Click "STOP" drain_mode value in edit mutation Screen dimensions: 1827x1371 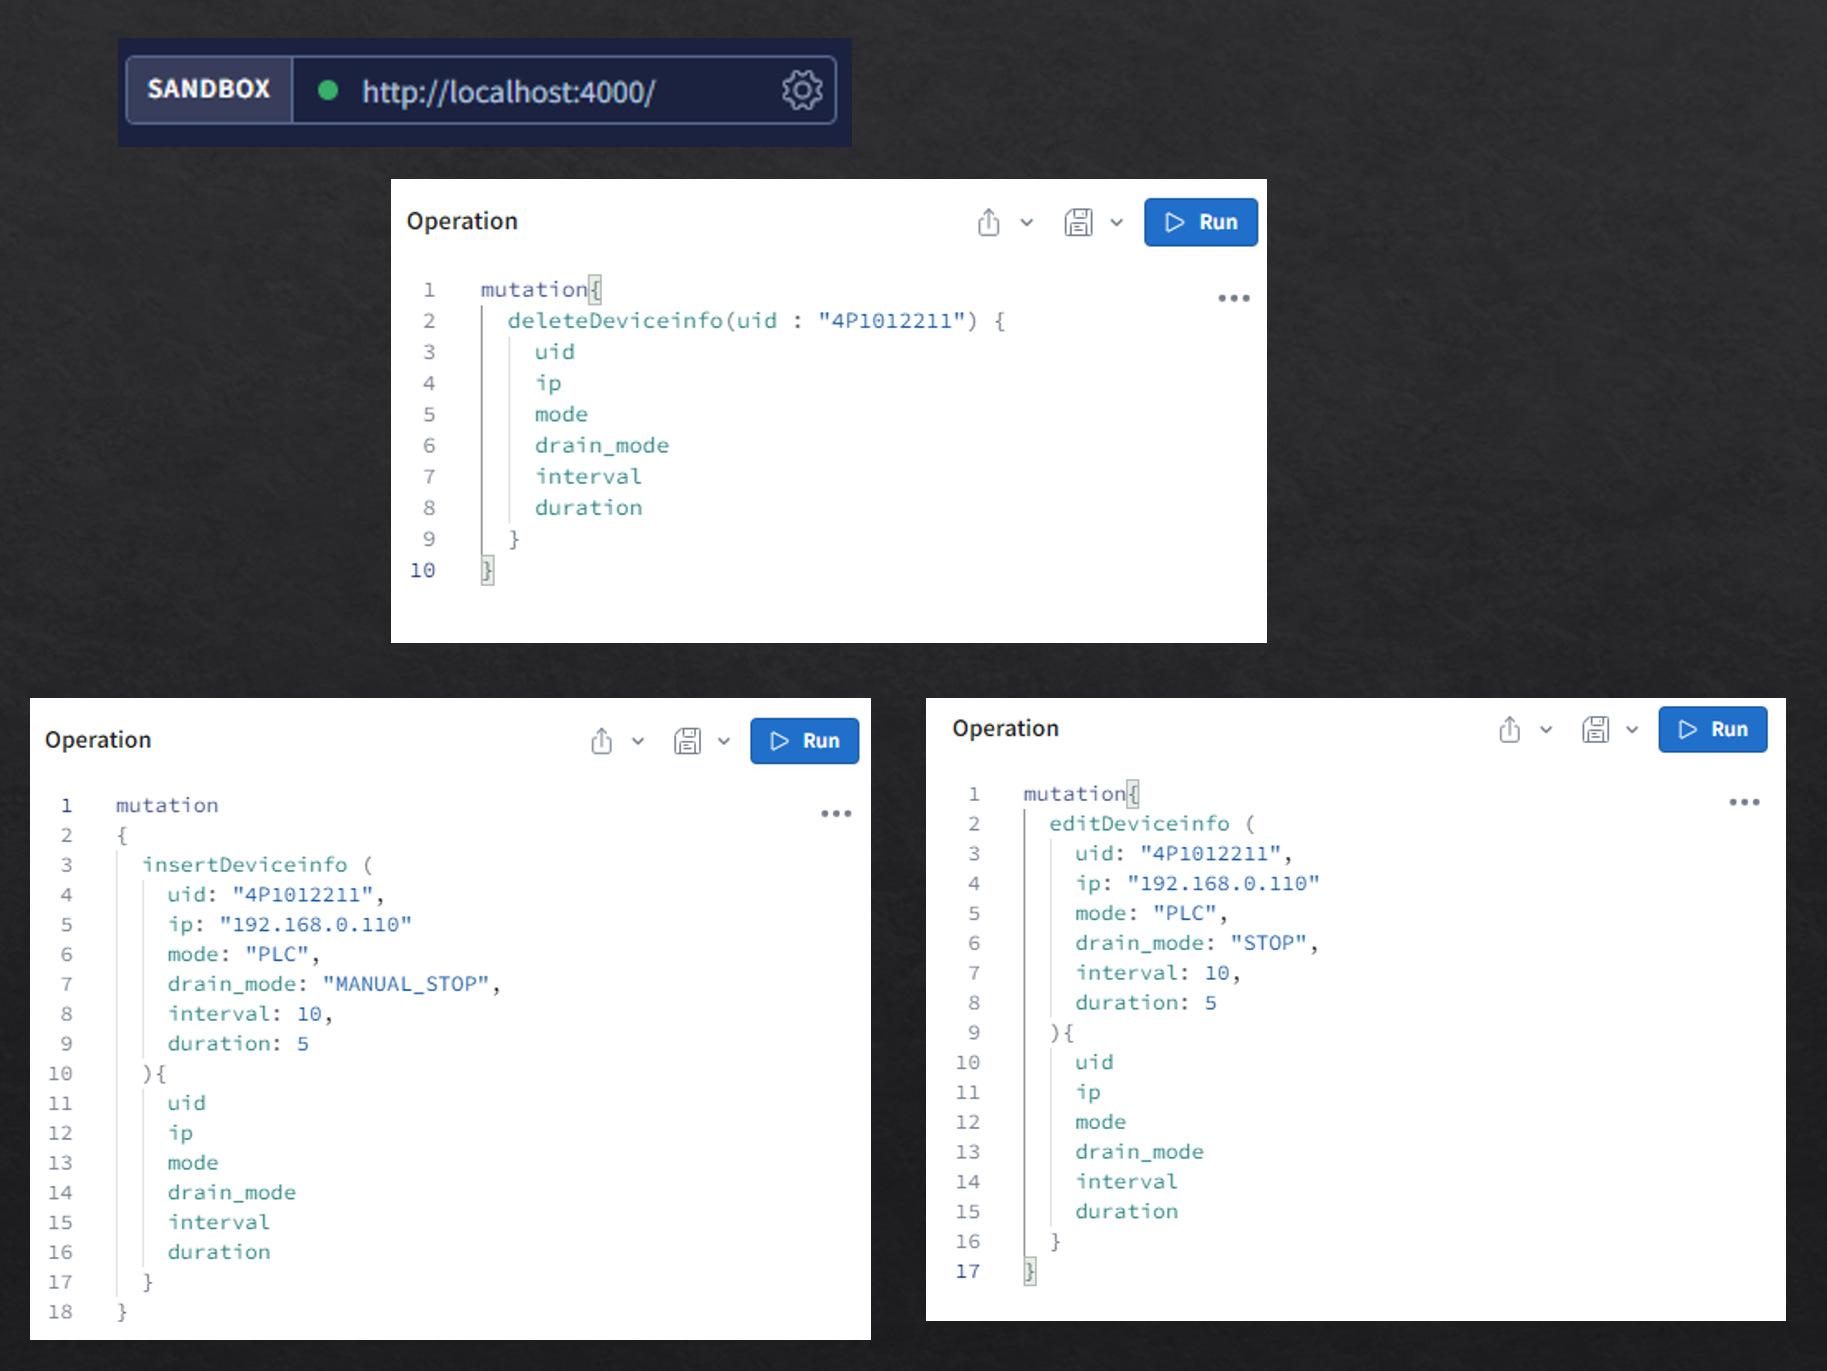[x=1269, y=943]
